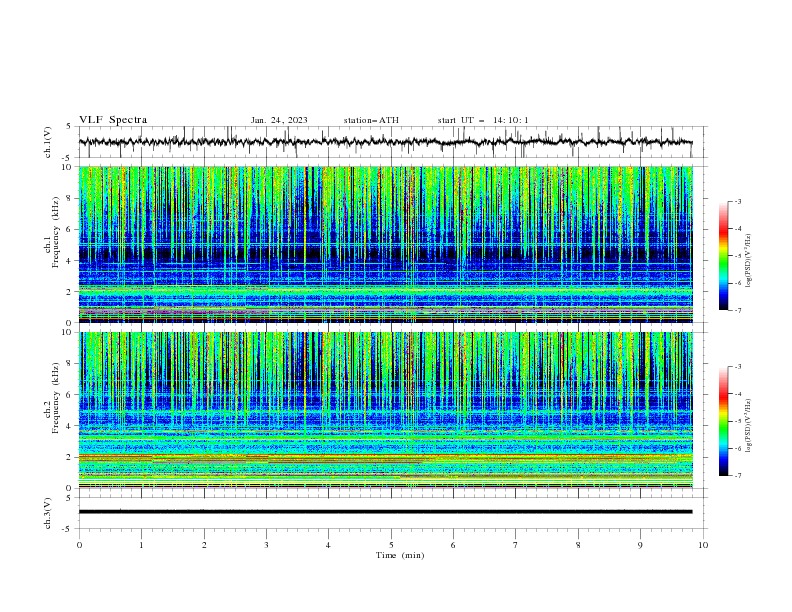Click the log(PSD) label beside the ch.1 color bar
Viewport: 792px width, 612px height.
(749, 261)
